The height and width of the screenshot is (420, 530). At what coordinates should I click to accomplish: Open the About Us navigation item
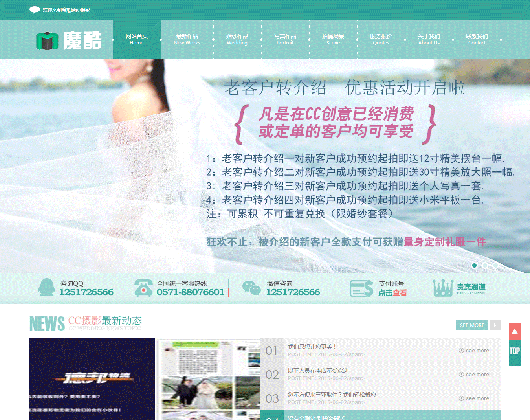click(x=429, y=39)
